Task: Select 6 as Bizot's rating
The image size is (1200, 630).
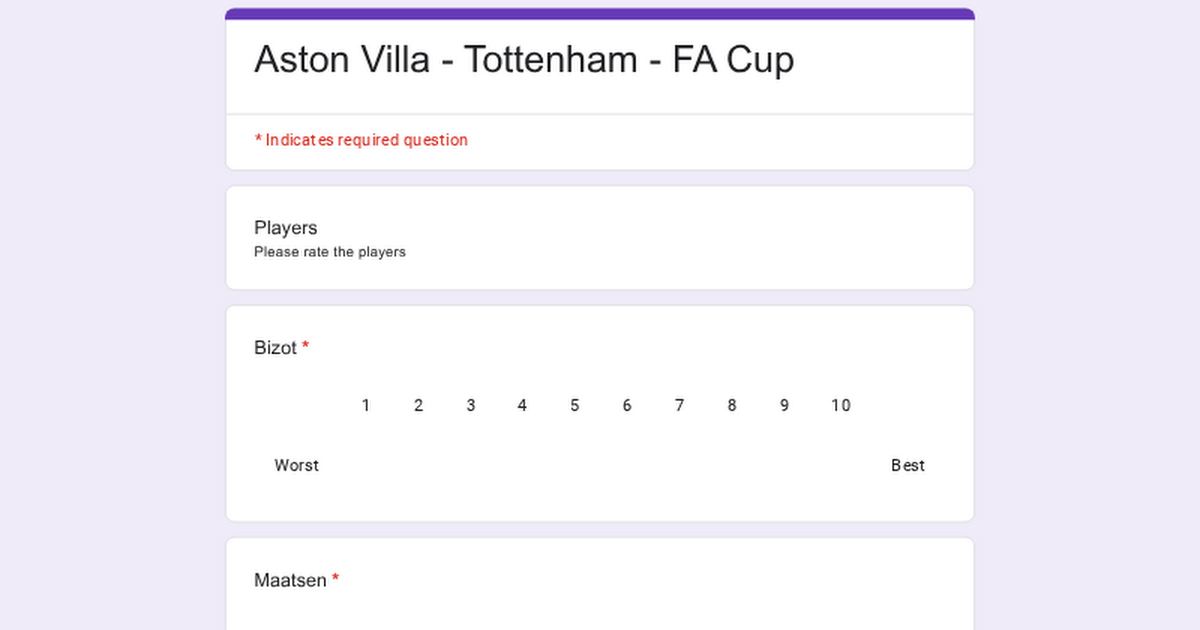Action: click(627, 405)
